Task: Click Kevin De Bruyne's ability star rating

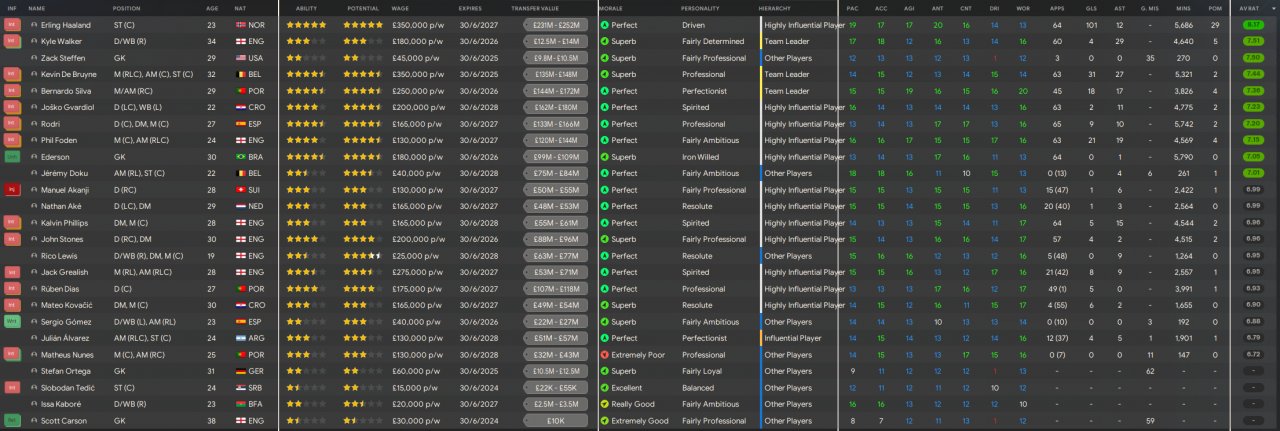Action: pyautogui.click(x=305, y=74)
